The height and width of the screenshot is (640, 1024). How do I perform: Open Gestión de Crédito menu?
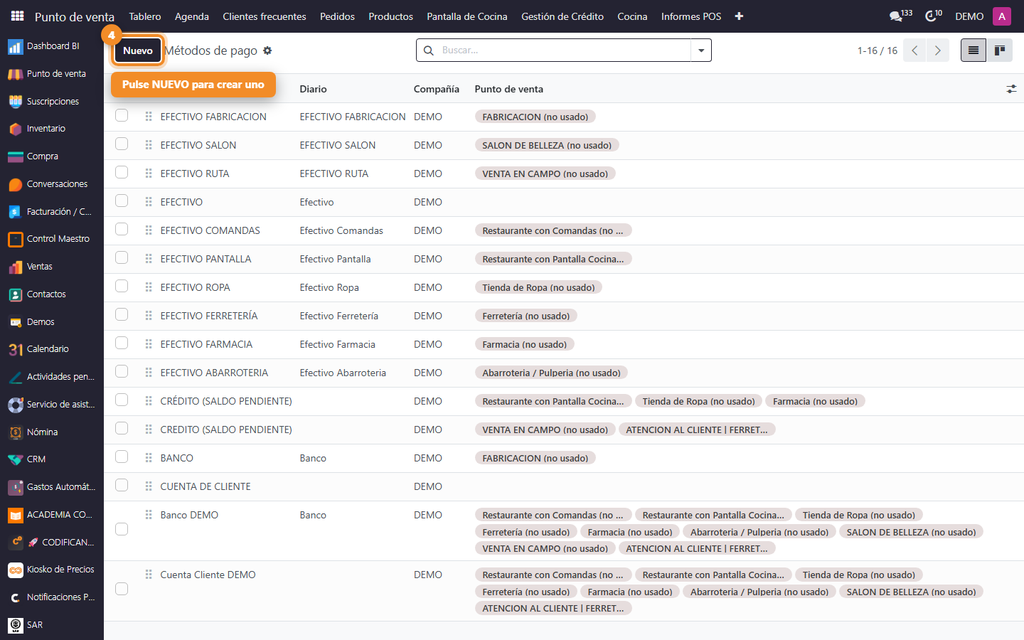tap(562, 16)
